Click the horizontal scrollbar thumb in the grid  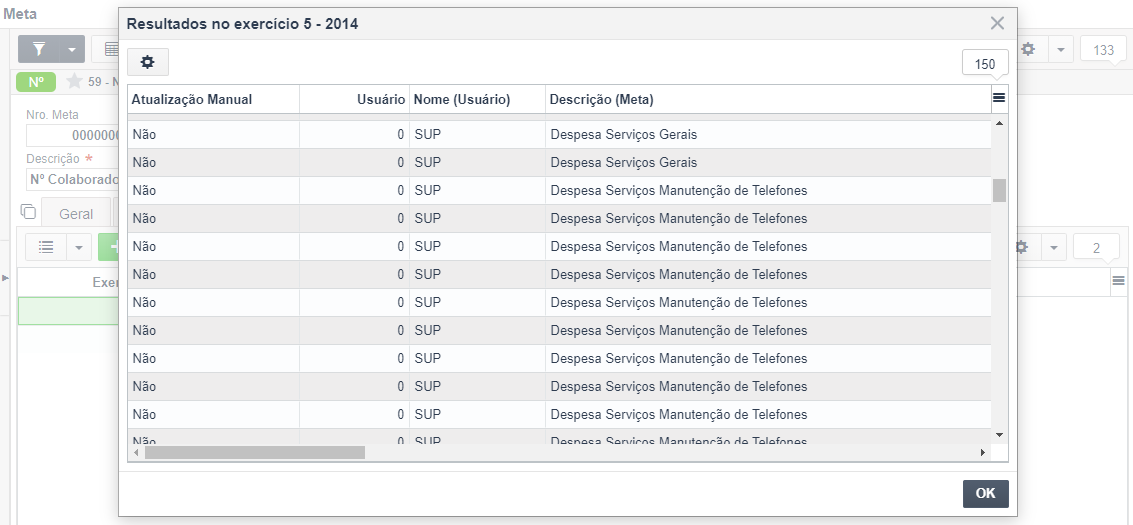pyautogui.click(x=254, y=452)
